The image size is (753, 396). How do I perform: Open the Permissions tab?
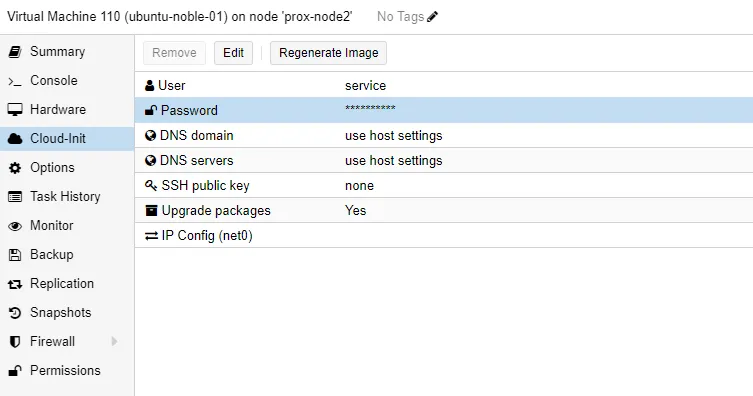coord(67,371)
